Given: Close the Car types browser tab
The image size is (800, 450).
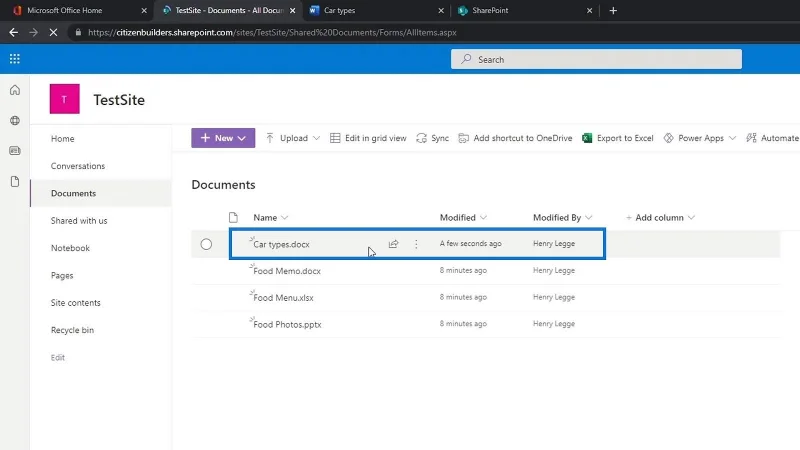Looking at the screenshot, I should coord(441,10).
